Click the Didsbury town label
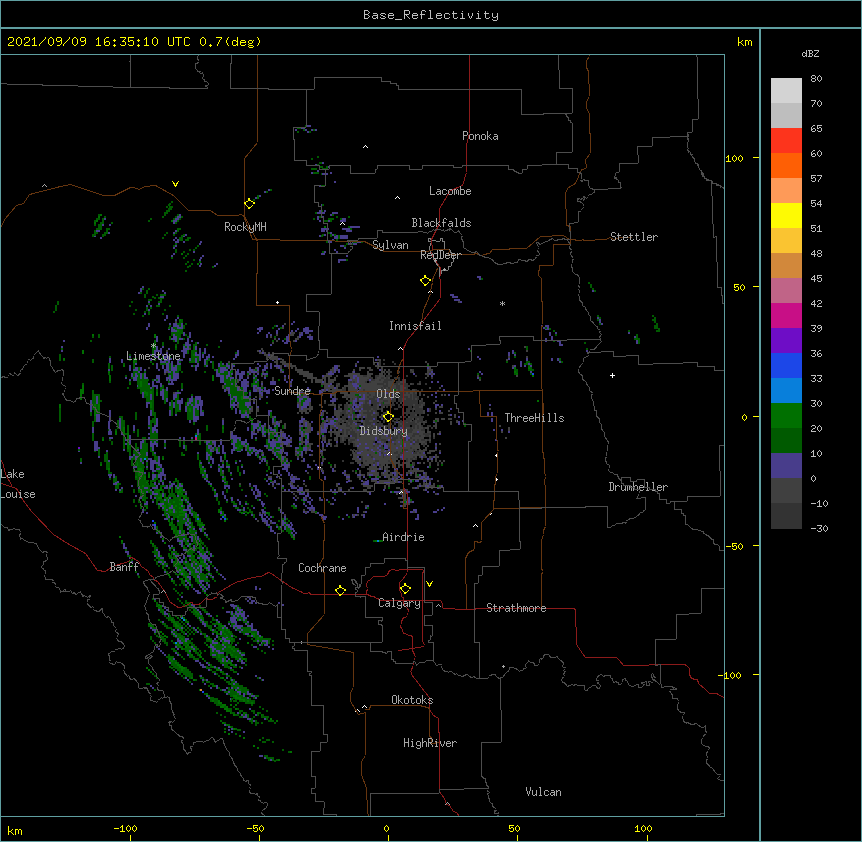Viewport: 862px width, 842px height. coord(383,431)
